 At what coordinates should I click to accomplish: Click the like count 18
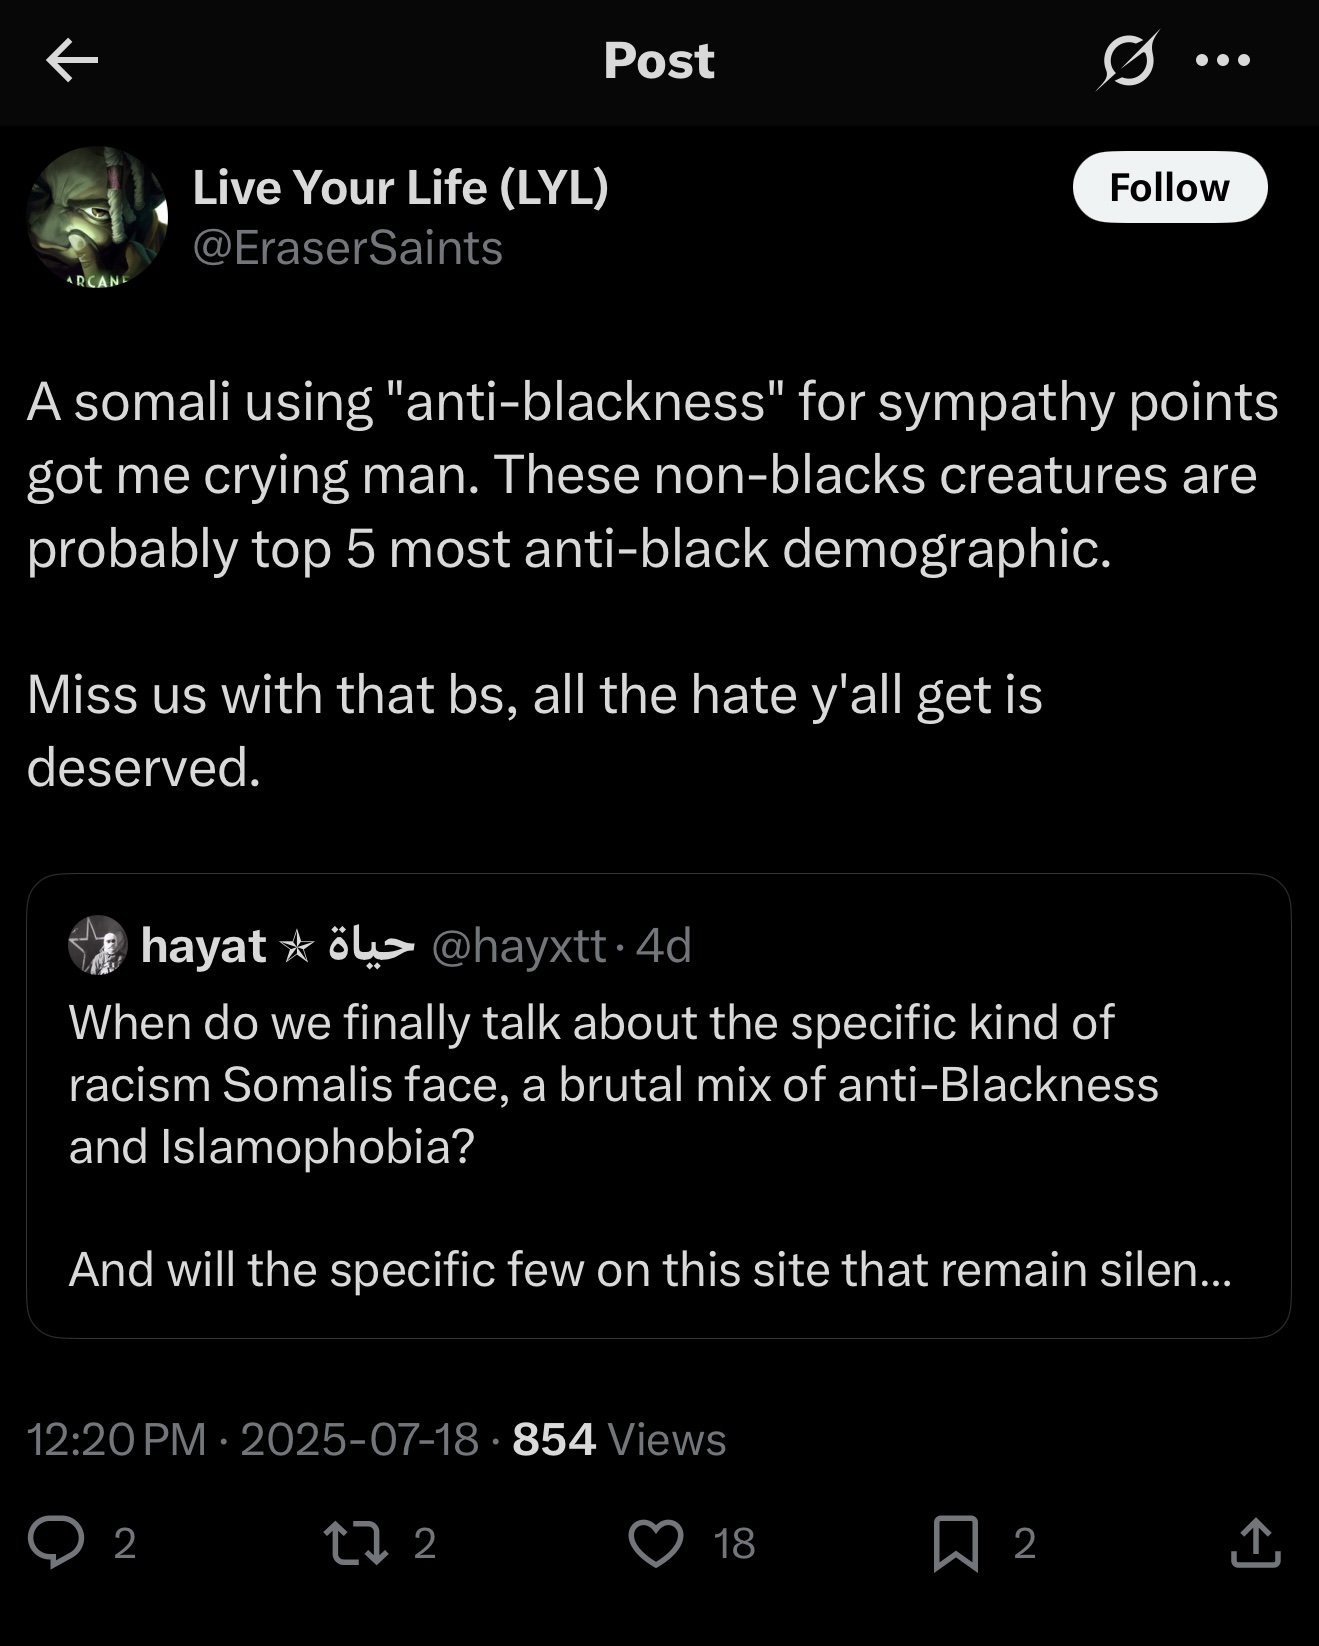point(734,1543)
